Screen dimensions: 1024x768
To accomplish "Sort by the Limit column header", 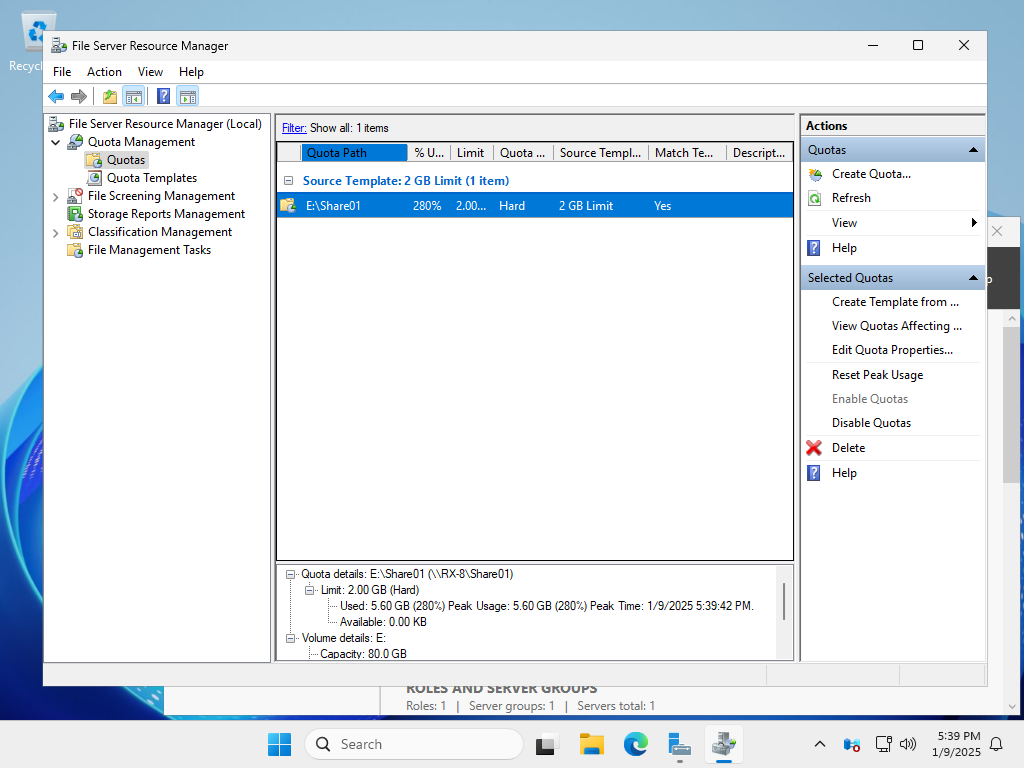I will pyautogui.click(x=472, y=153).
